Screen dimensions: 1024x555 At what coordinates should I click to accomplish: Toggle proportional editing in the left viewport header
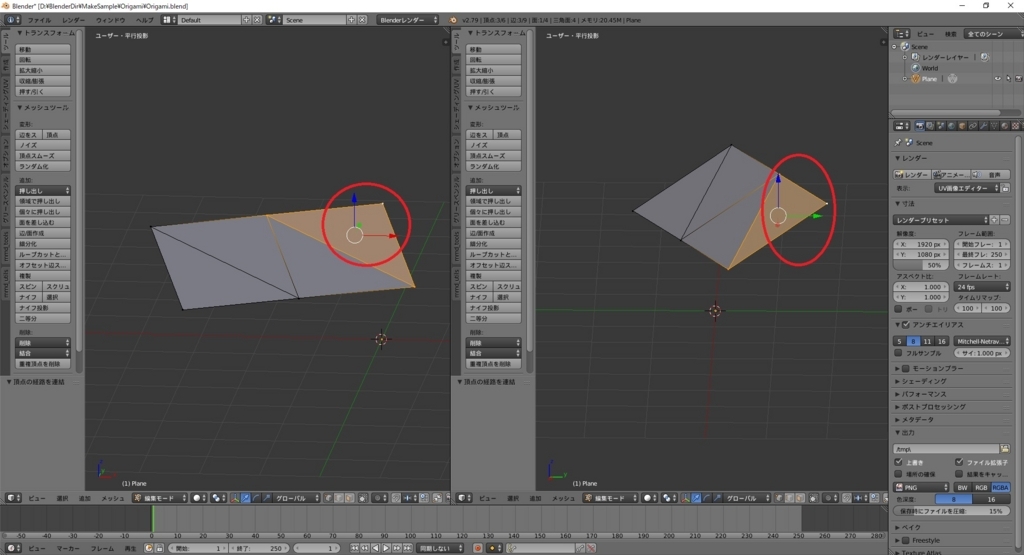click(x=379, y=498)
